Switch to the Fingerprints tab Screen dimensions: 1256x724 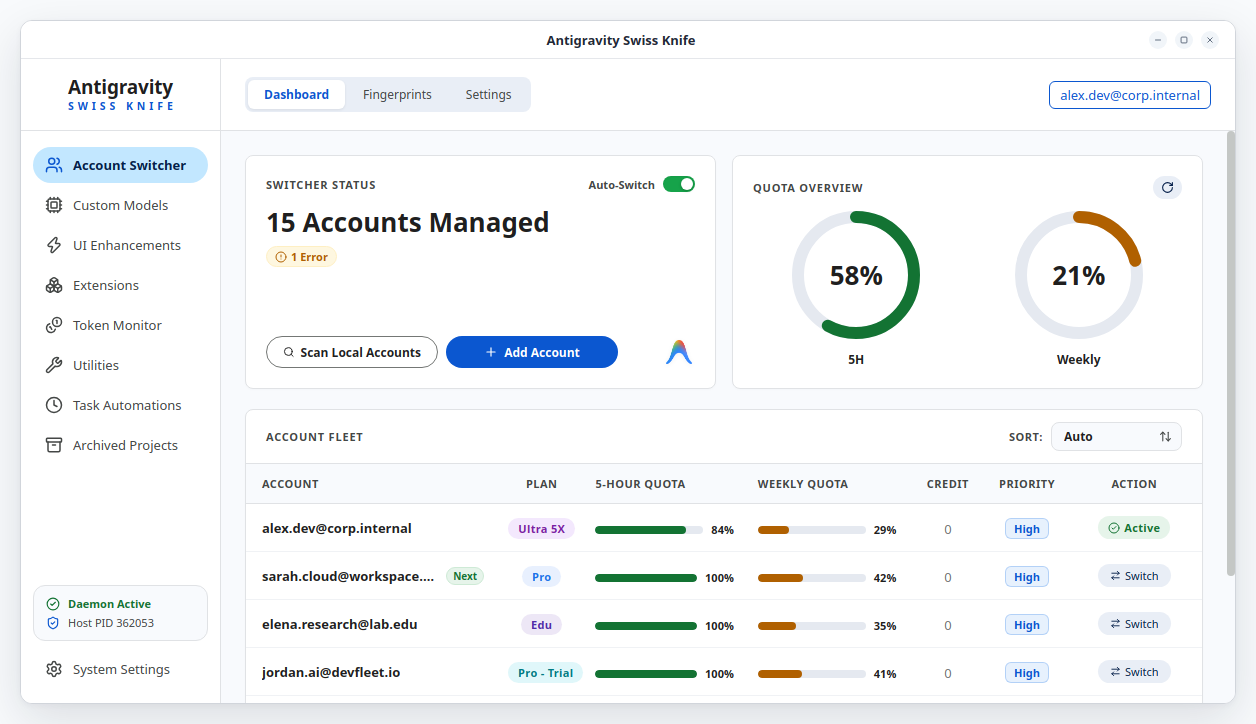397,94
